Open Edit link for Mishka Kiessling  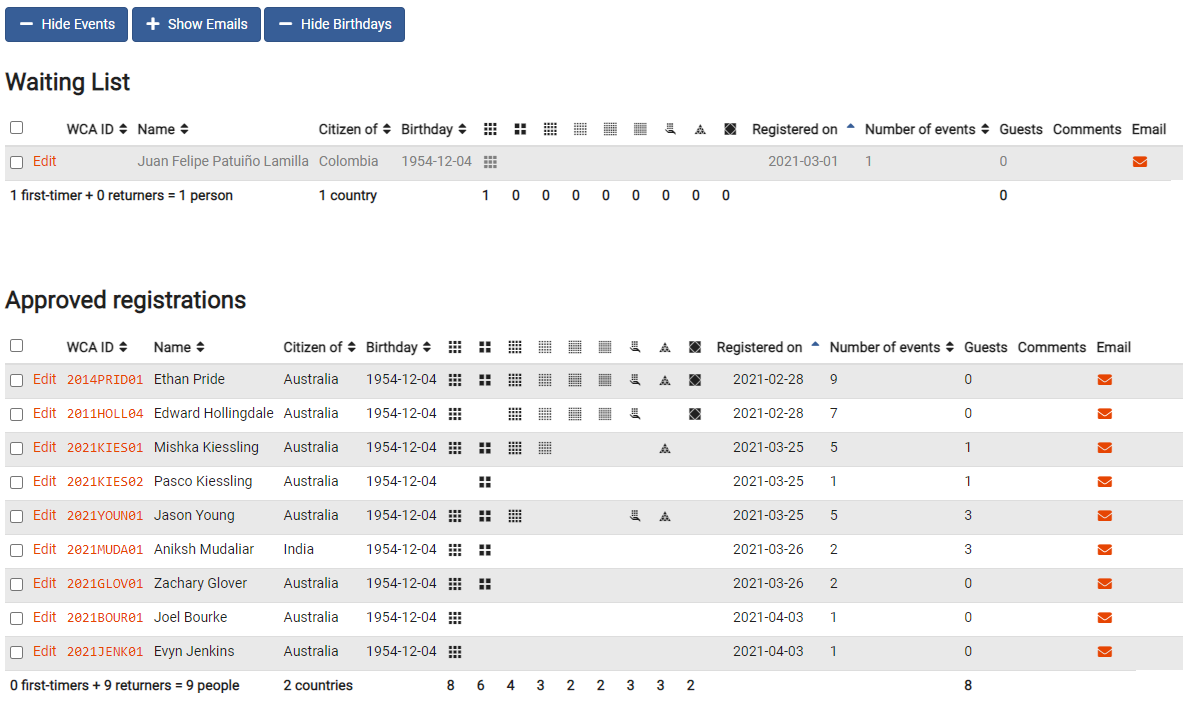pyautogui.click(x=44, y=447)
